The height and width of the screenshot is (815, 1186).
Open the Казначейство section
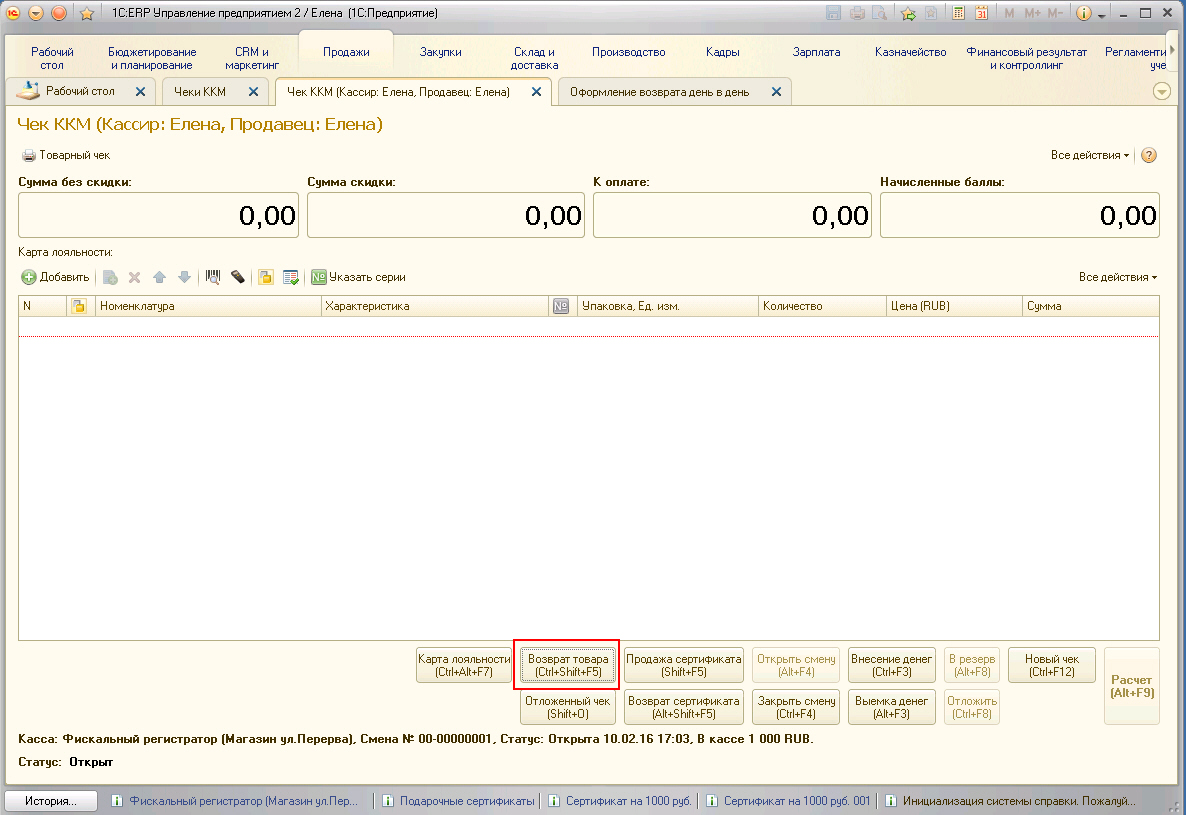(911, 52)
